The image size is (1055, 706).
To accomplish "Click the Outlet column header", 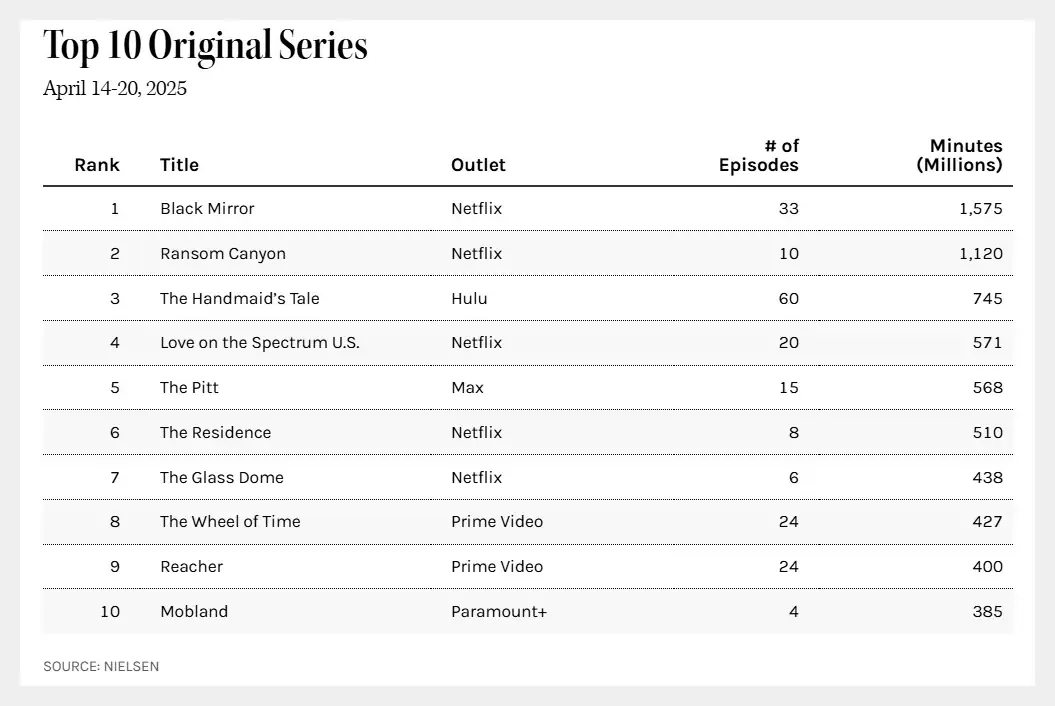I will [x=478, y=165].
